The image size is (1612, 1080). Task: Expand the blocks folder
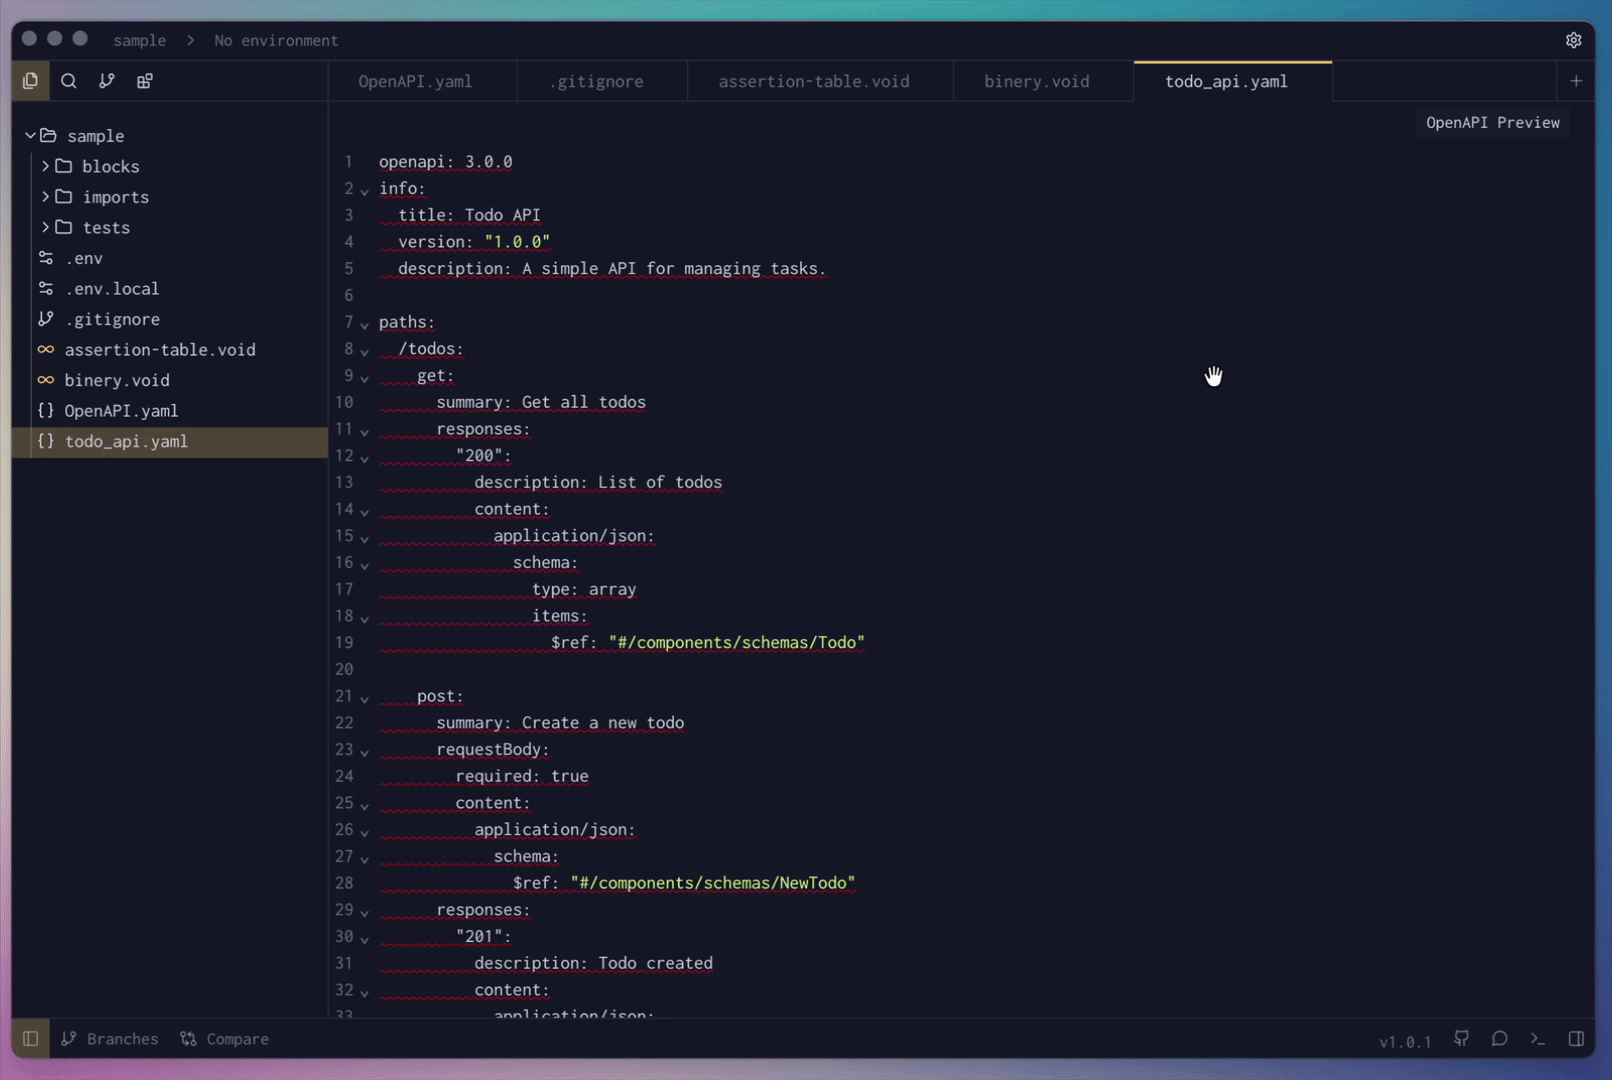pyautogui.click(x=45, y=166)
